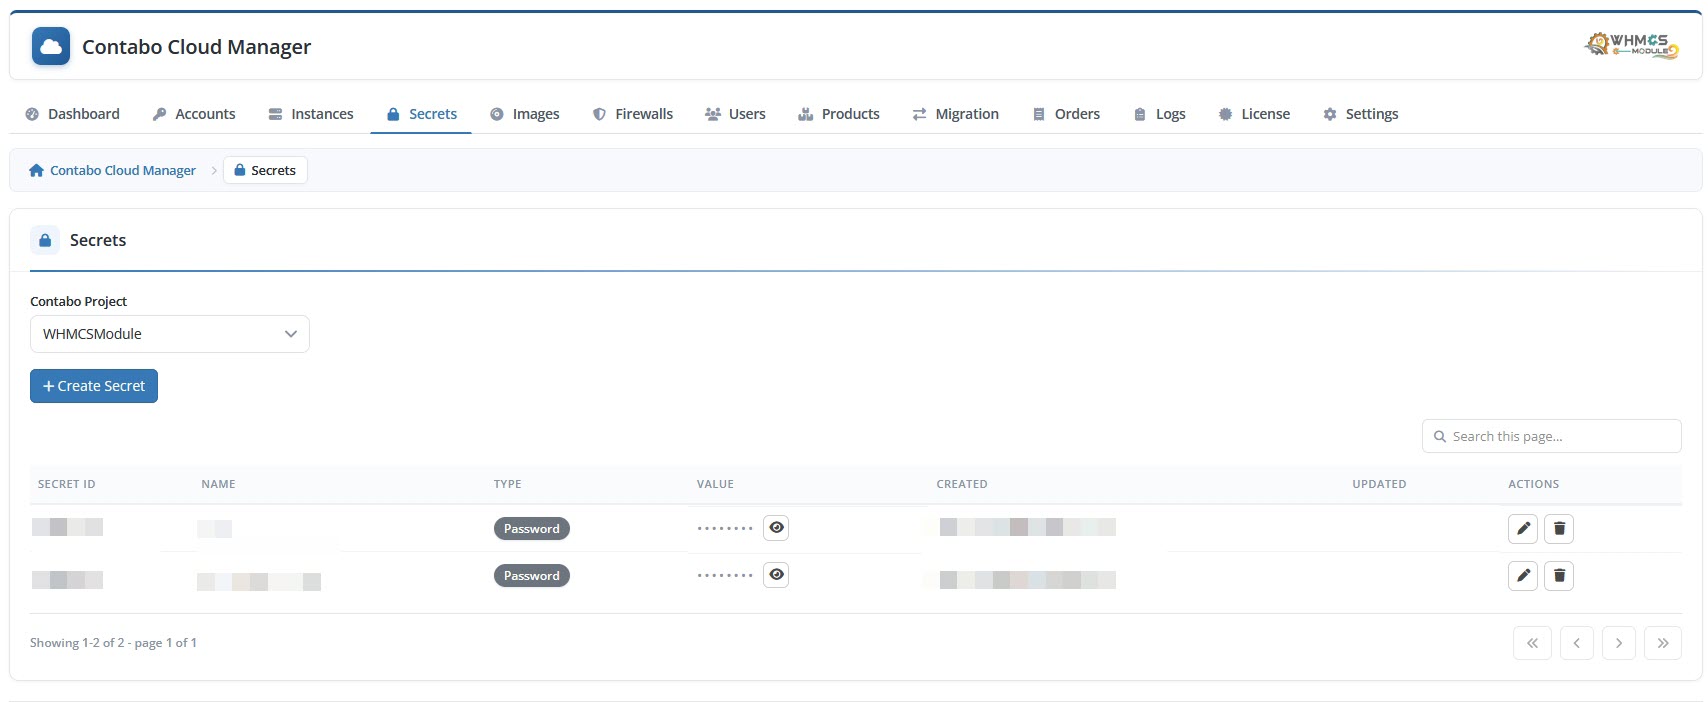Sort by the Created column header
1708x702 pixels.
pyautogui.click(x=962, y=484)
